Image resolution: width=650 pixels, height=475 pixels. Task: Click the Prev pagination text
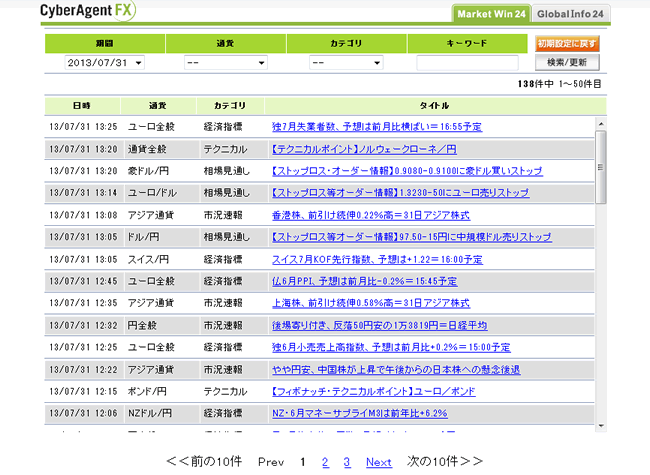(x=271, y=462)
